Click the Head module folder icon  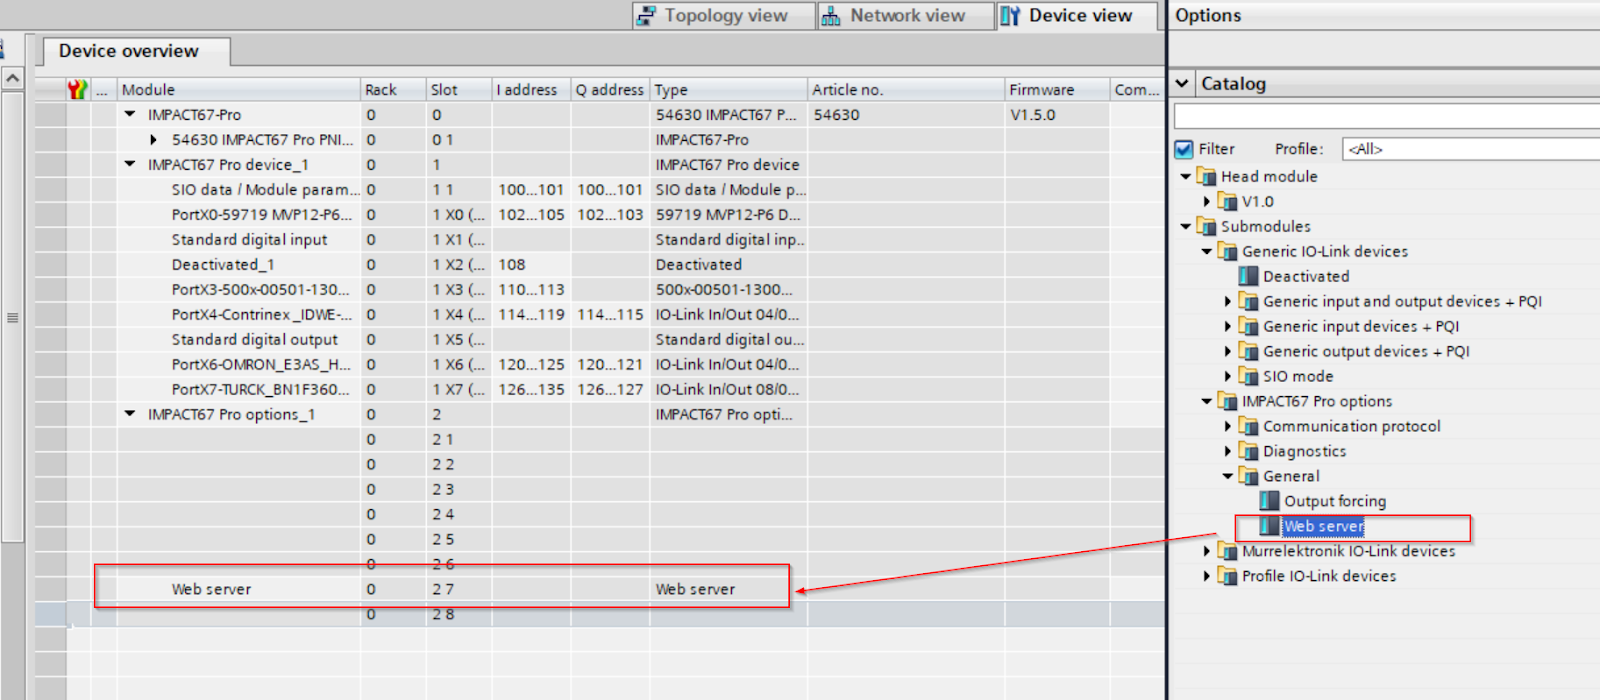point(1206,177)
